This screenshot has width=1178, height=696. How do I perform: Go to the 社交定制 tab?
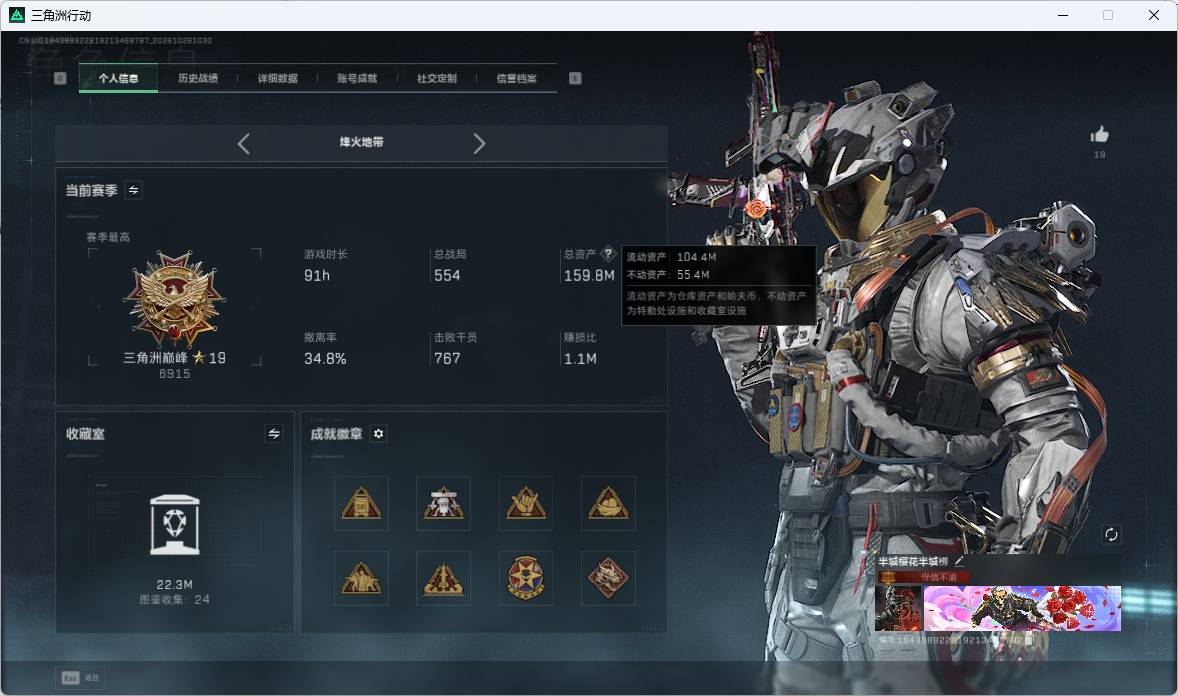[x=436, y=78]
